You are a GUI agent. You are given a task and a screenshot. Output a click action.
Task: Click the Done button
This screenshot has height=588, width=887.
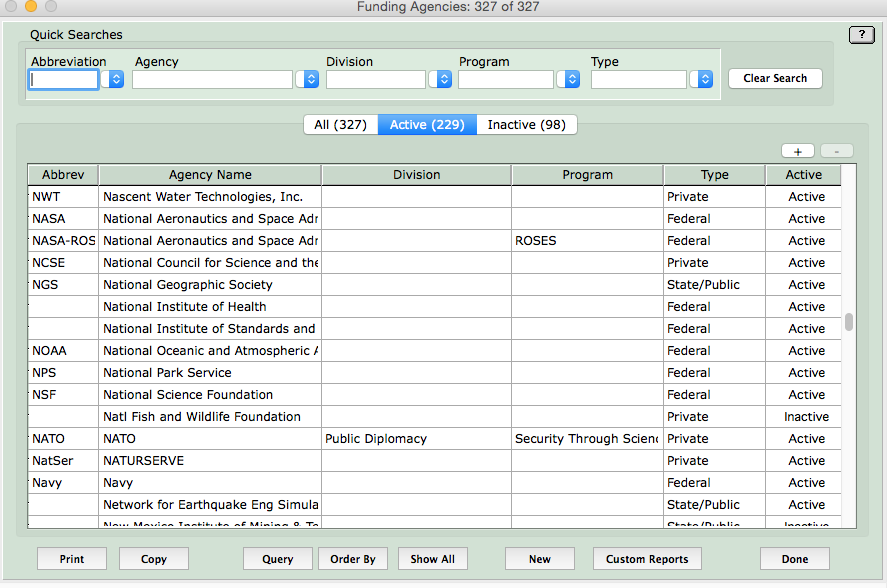(x=795, y=559)
